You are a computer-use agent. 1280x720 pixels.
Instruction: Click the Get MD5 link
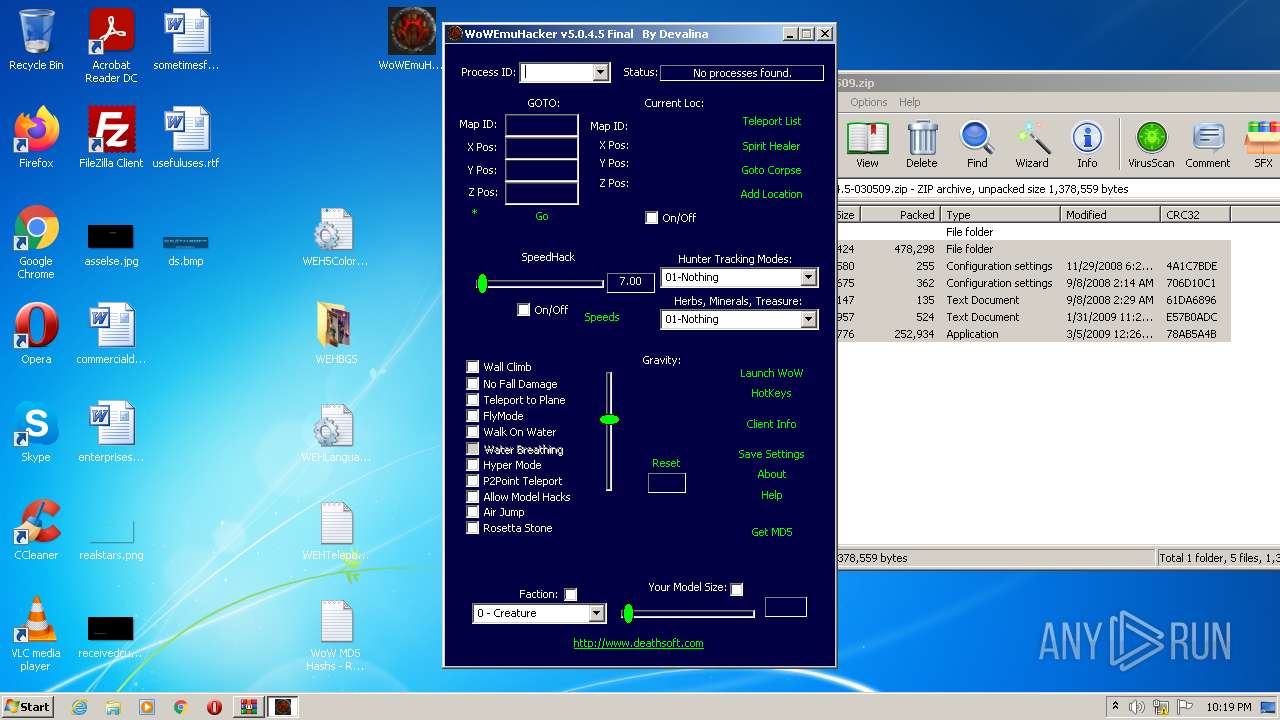point(771,532)
